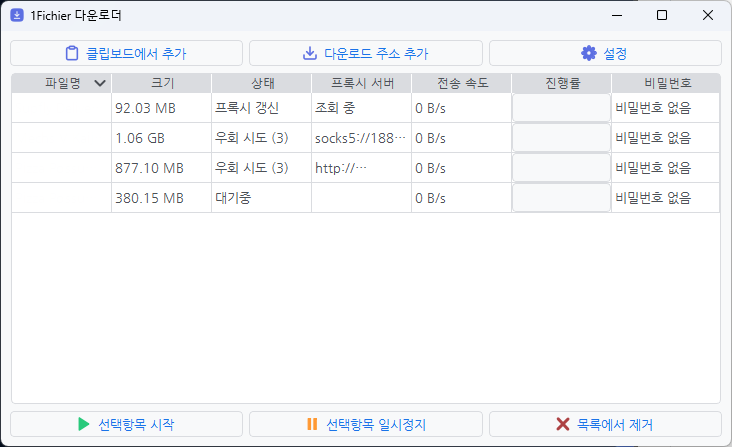
Task: Click 비밀번호 없음 in the 877.10 MB row
Action: [x=666, y=168]
